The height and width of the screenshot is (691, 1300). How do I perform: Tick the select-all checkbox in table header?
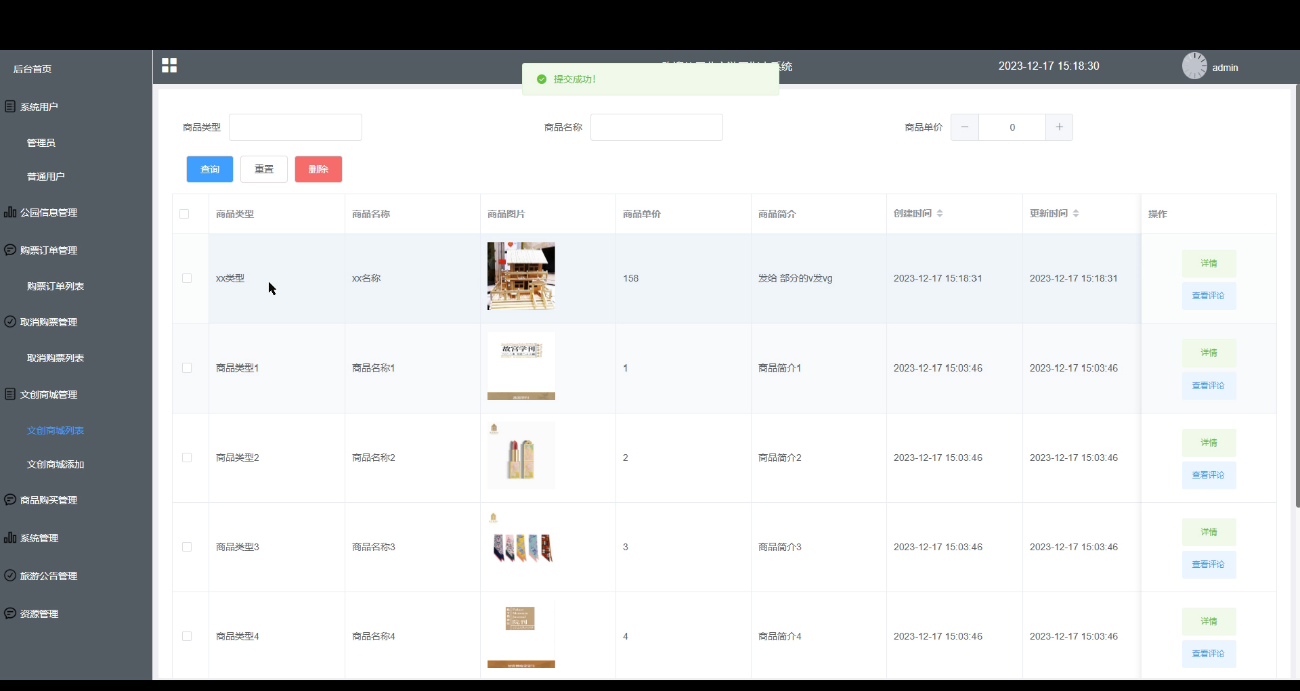(x=184, y=214)
